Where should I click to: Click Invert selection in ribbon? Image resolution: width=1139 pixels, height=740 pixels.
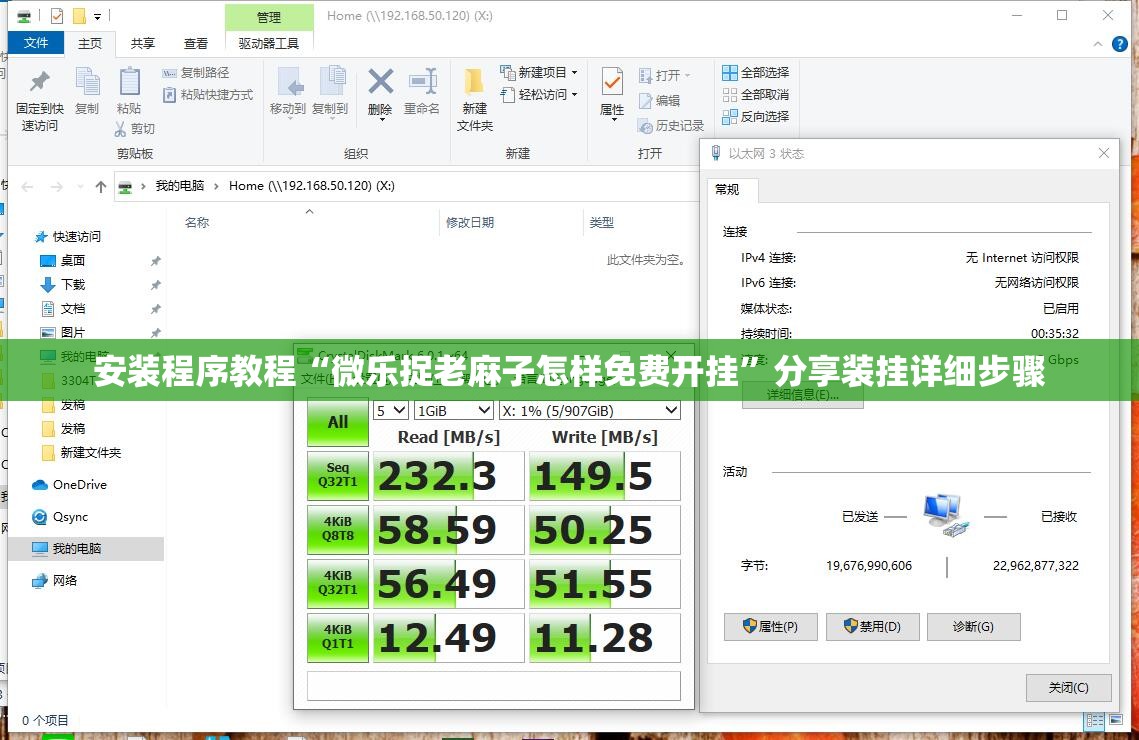[x=755, y=116]
